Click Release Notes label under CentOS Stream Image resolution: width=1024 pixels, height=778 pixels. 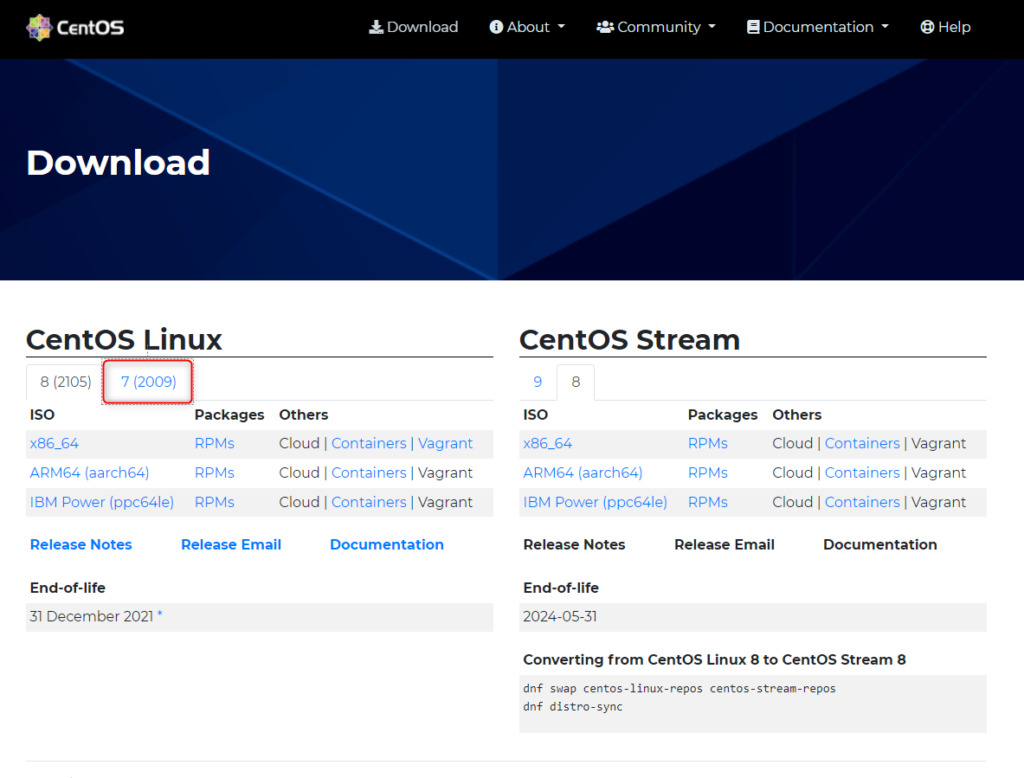[x=574, y=544]
